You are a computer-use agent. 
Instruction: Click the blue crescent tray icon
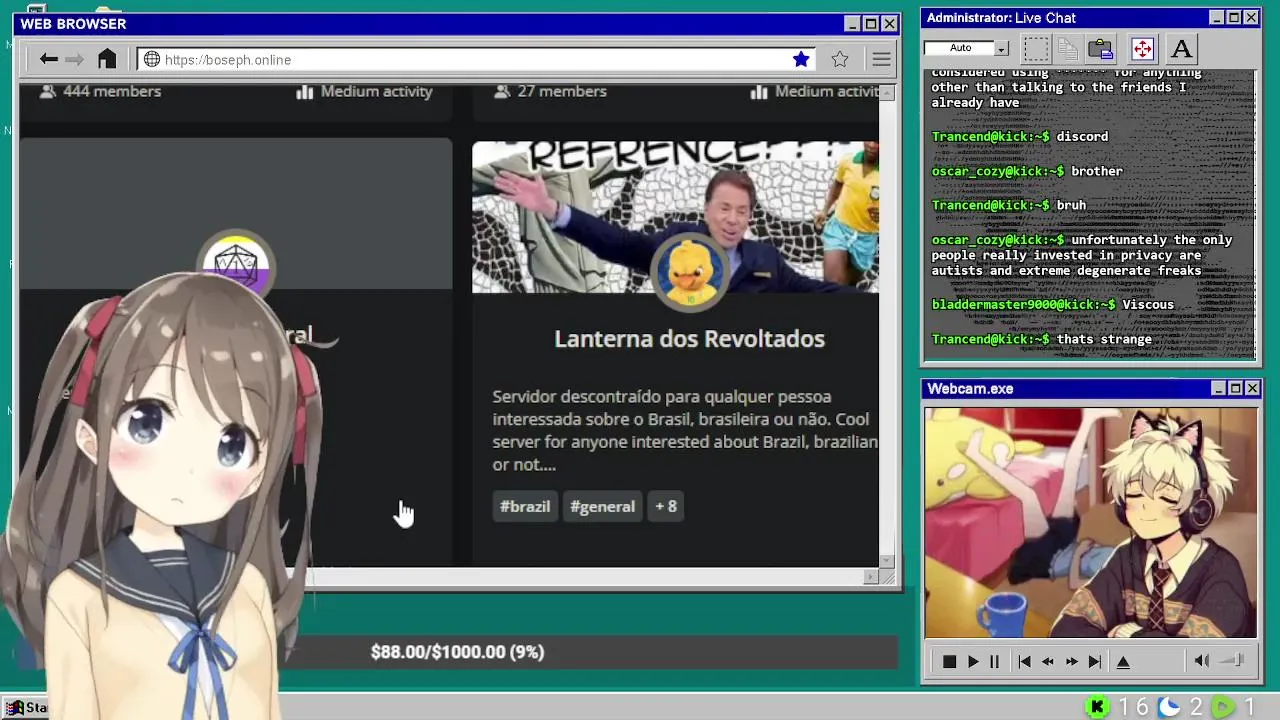(x=1169, y=707)
